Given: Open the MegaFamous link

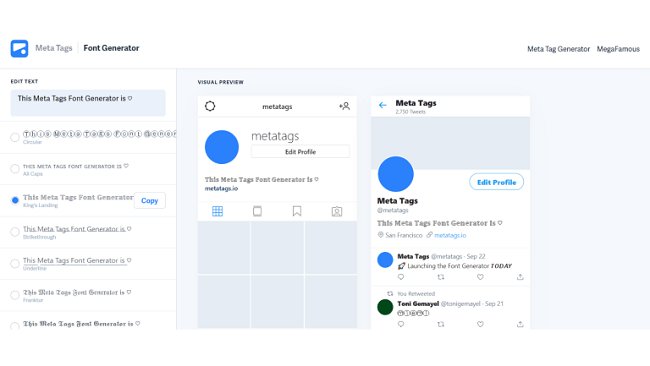Looking at the screenshot, I should click(618, 49).
